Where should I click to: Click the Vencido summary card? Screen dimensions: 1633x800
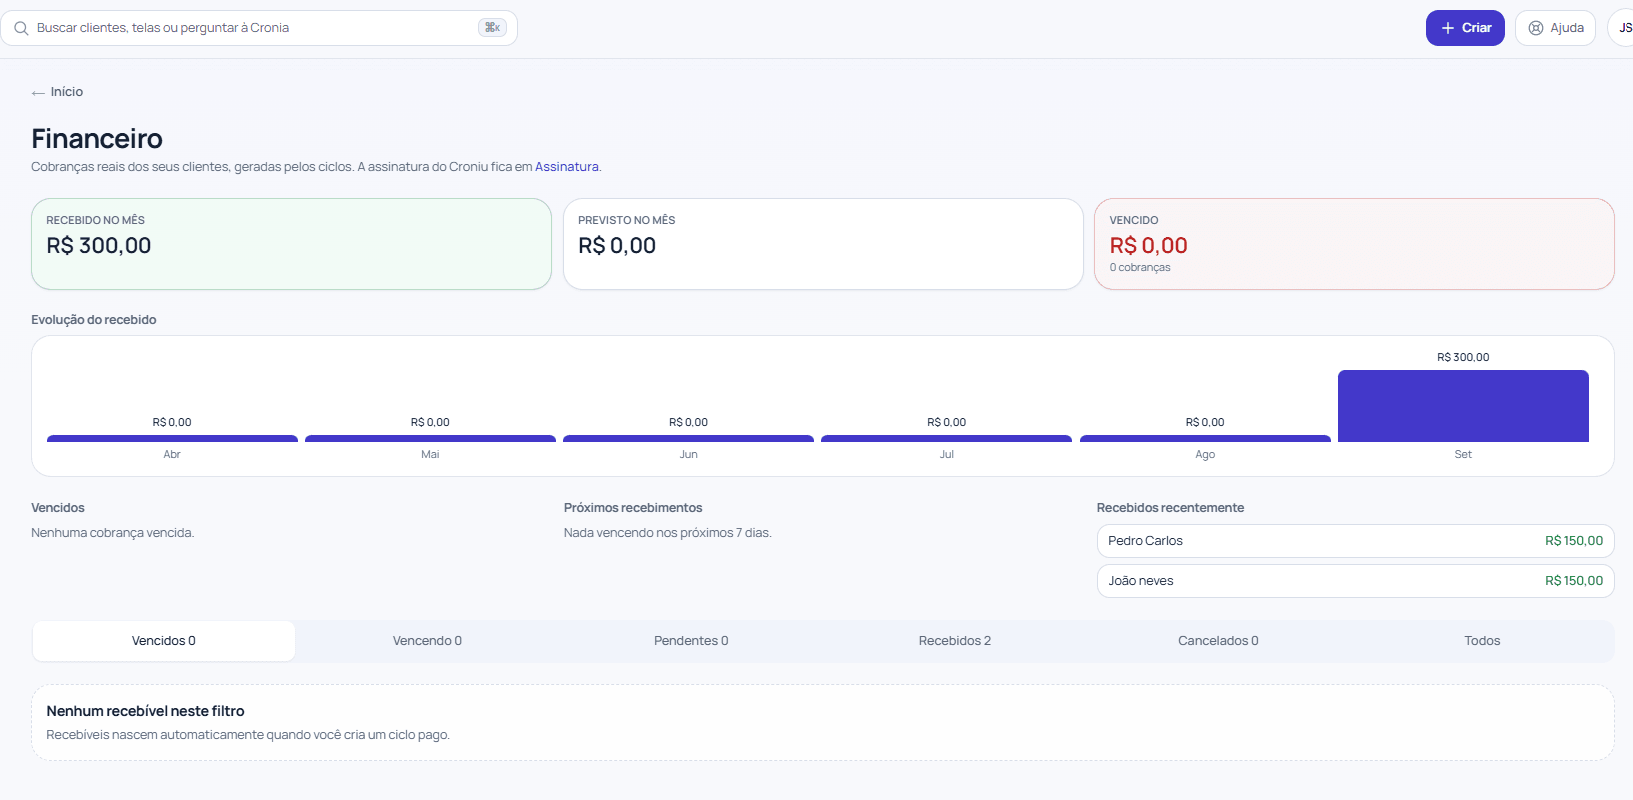pyautogui.click(x=1354, y=244)
